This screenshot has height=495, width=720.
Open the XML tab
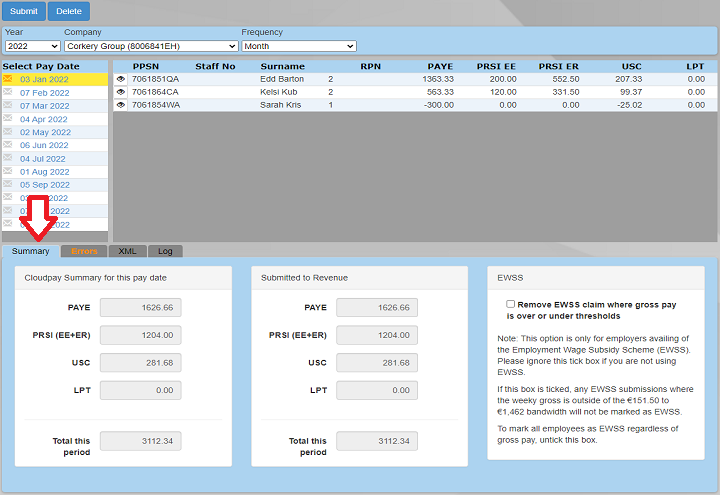coord(127,251)
